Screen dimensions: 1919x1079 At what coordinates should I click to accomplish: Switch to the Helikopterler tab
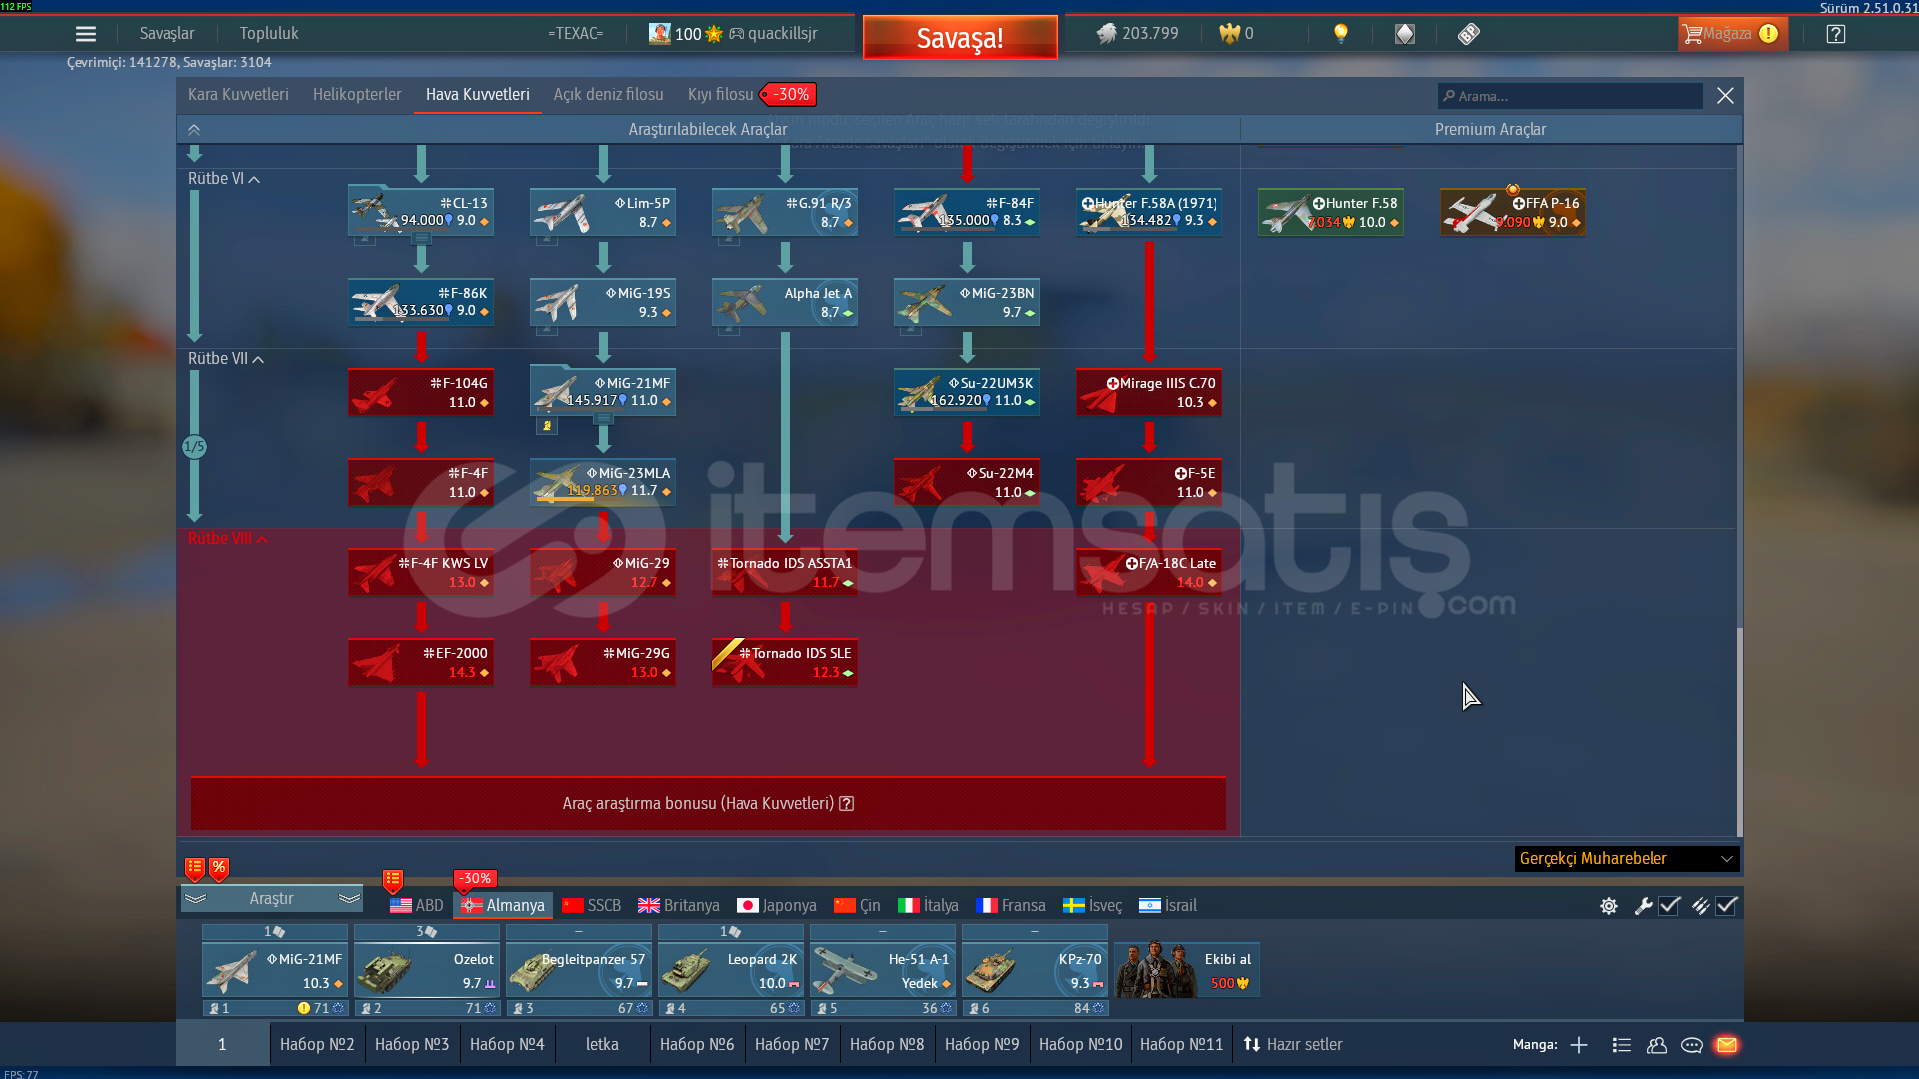pyautogui.click(x=357, y=95)
